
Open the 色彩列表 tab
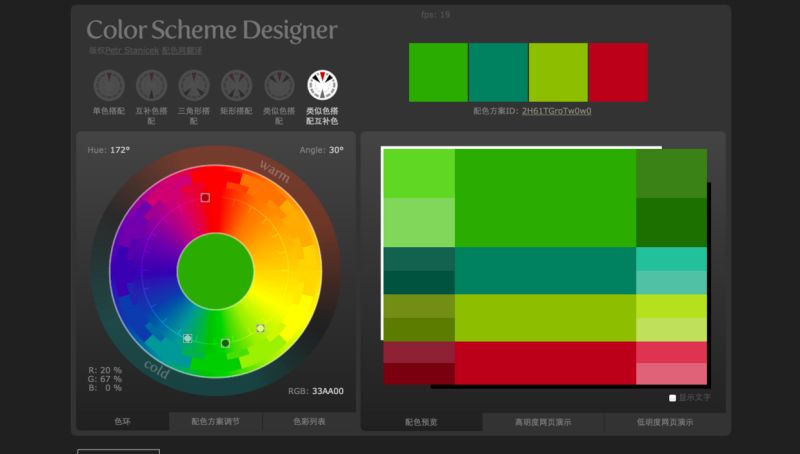pos(308,422)
